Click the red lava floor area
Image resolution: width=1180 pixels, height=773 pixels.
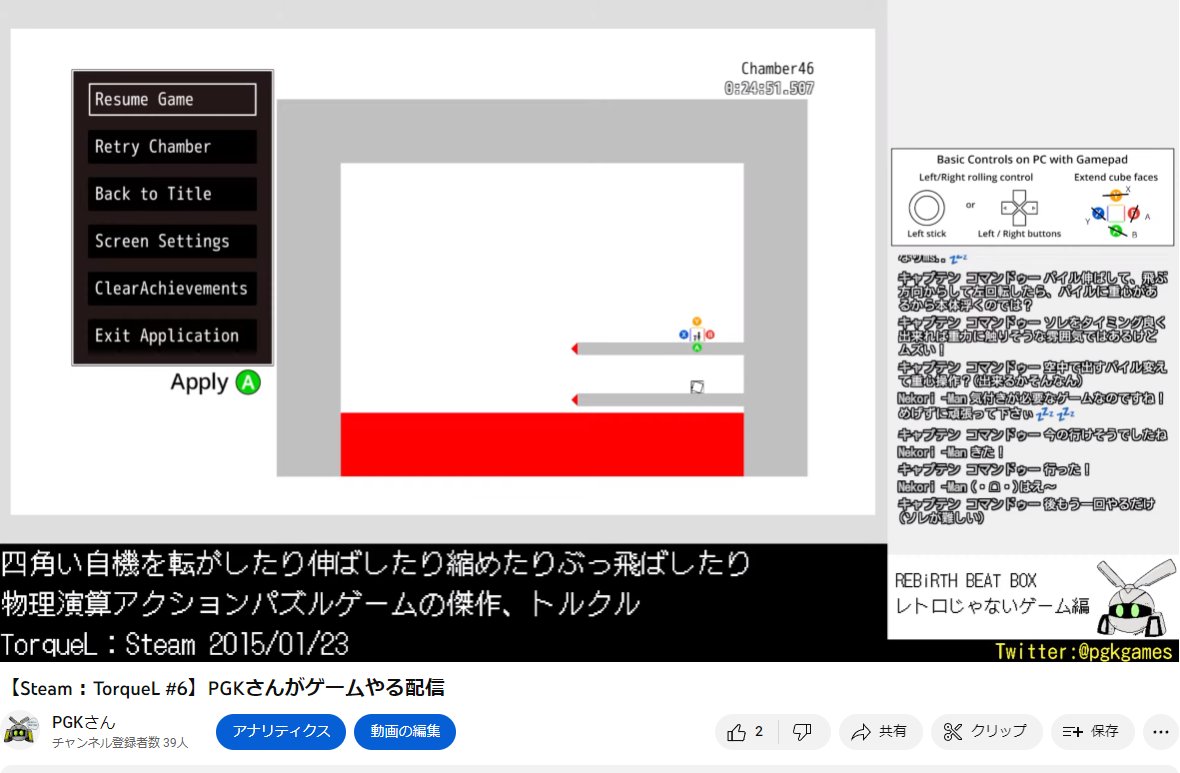coord(542,444)
